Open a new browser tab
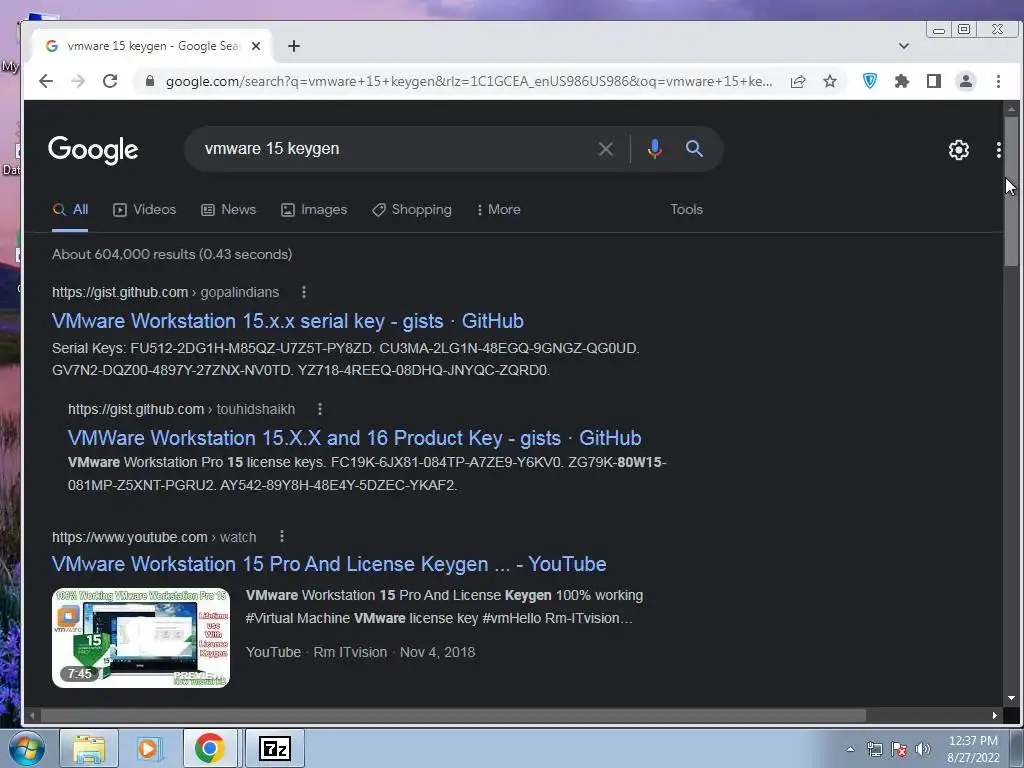Image resolution: width=1024 pixels, height=768 pixels. pyautogui.click(x=294, y=46)
